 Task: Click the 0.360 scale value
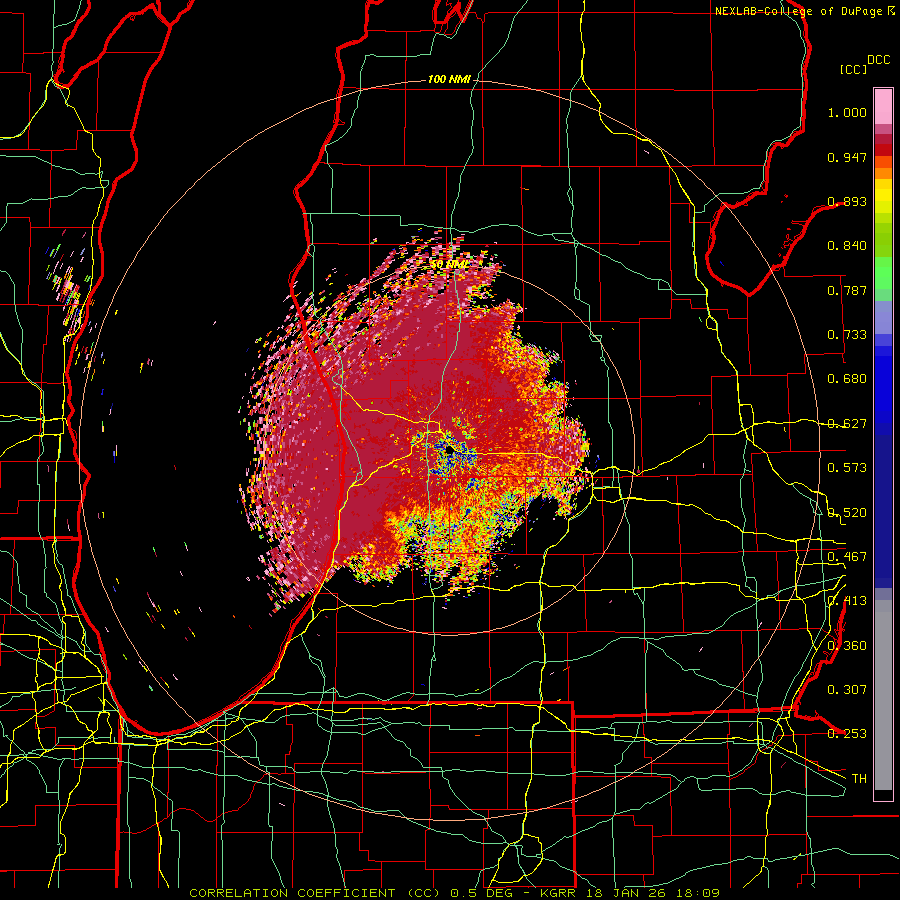click(847, 646)
